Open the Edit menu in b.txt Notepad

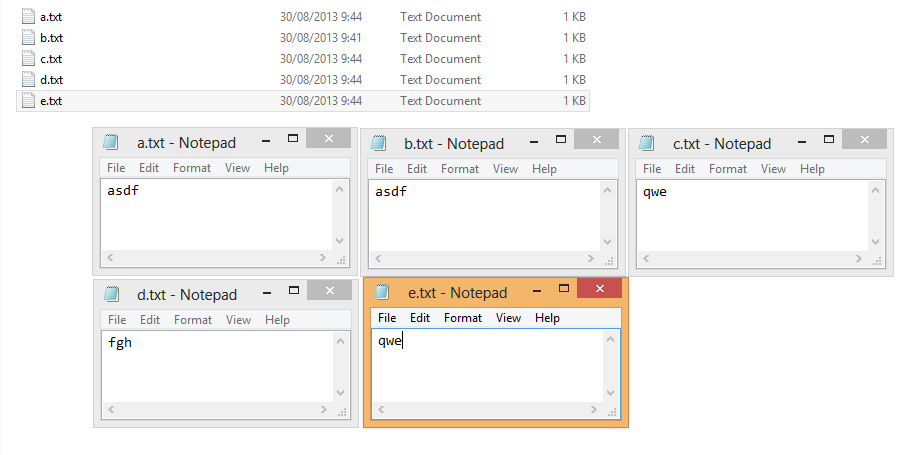click(417, 169)
